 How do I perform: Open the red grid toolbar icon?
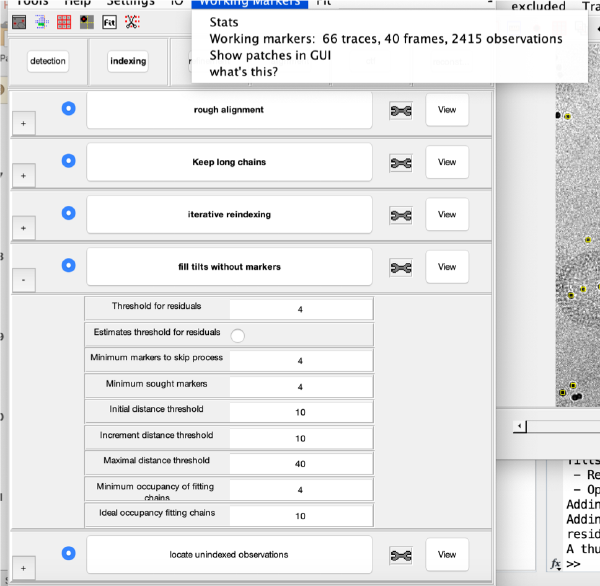pos(64,22)
